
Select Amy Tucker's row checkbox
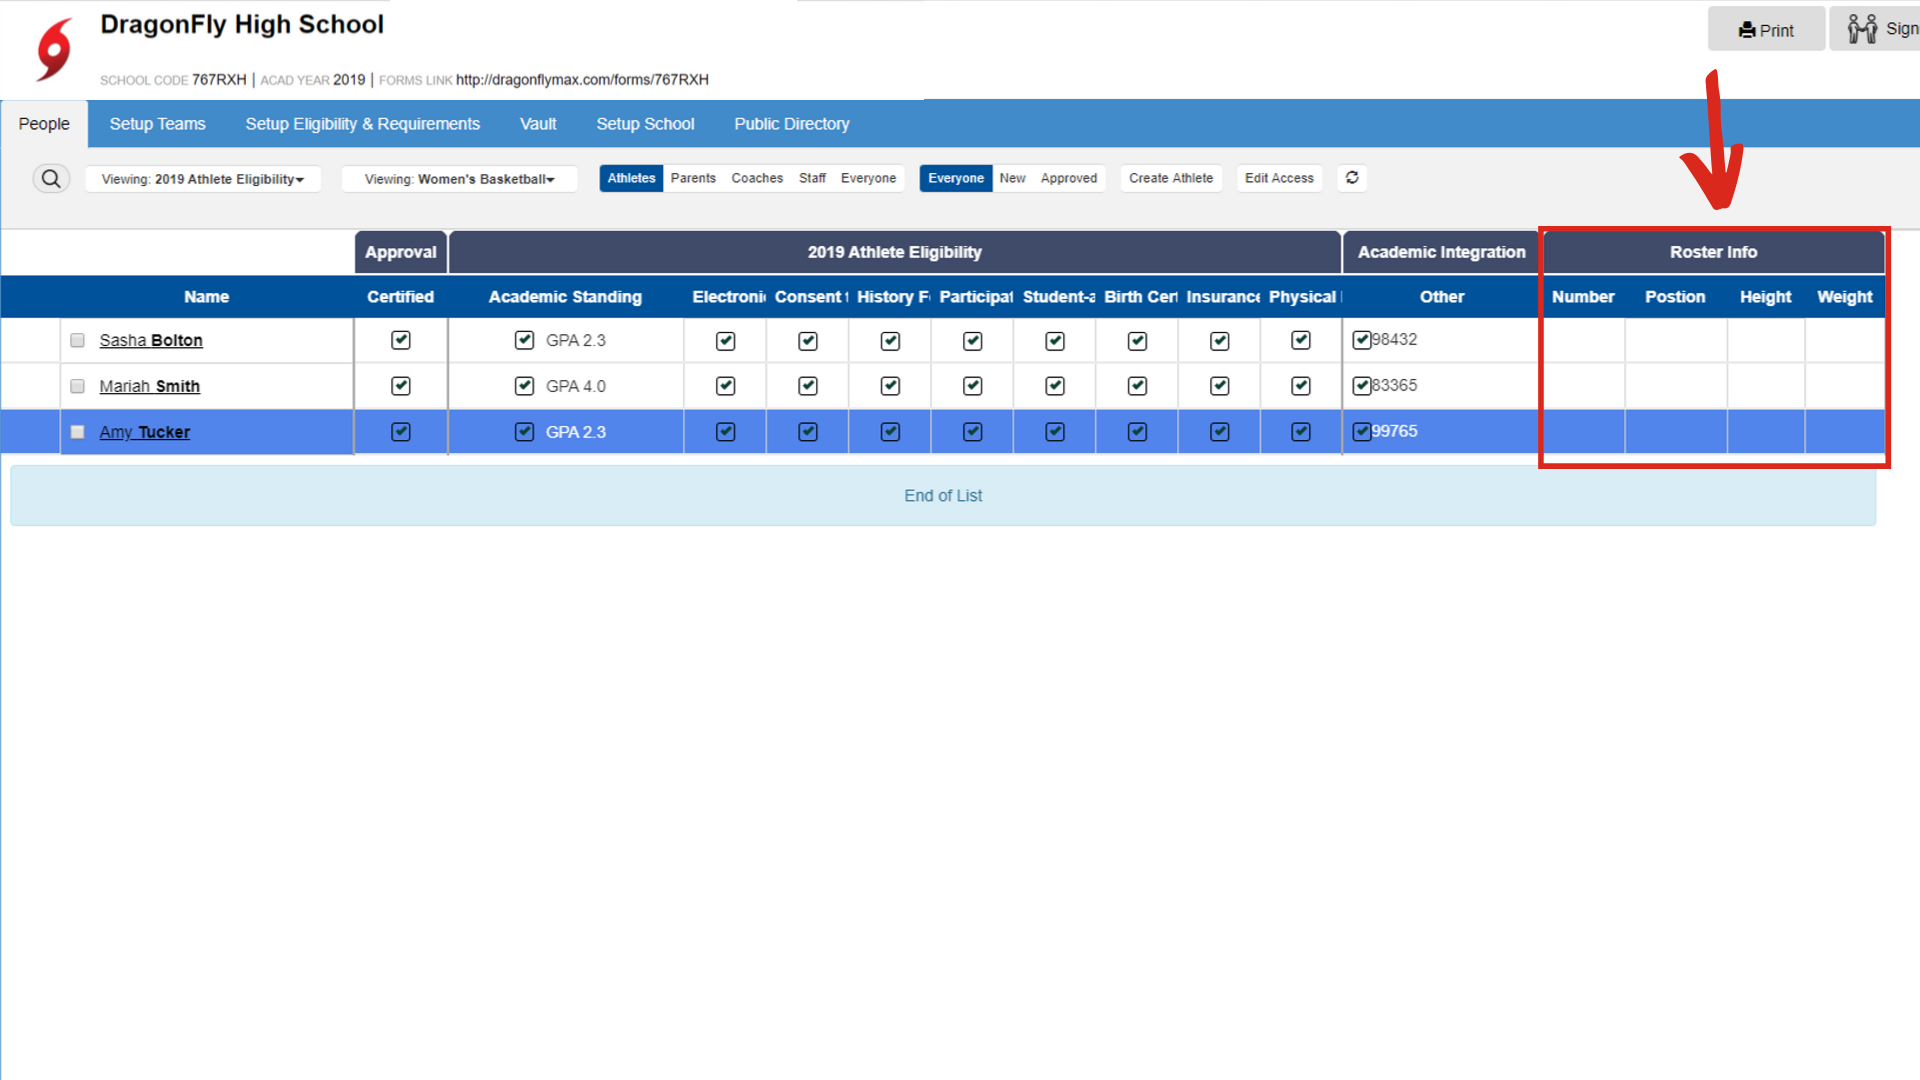[x=78, y=433]
